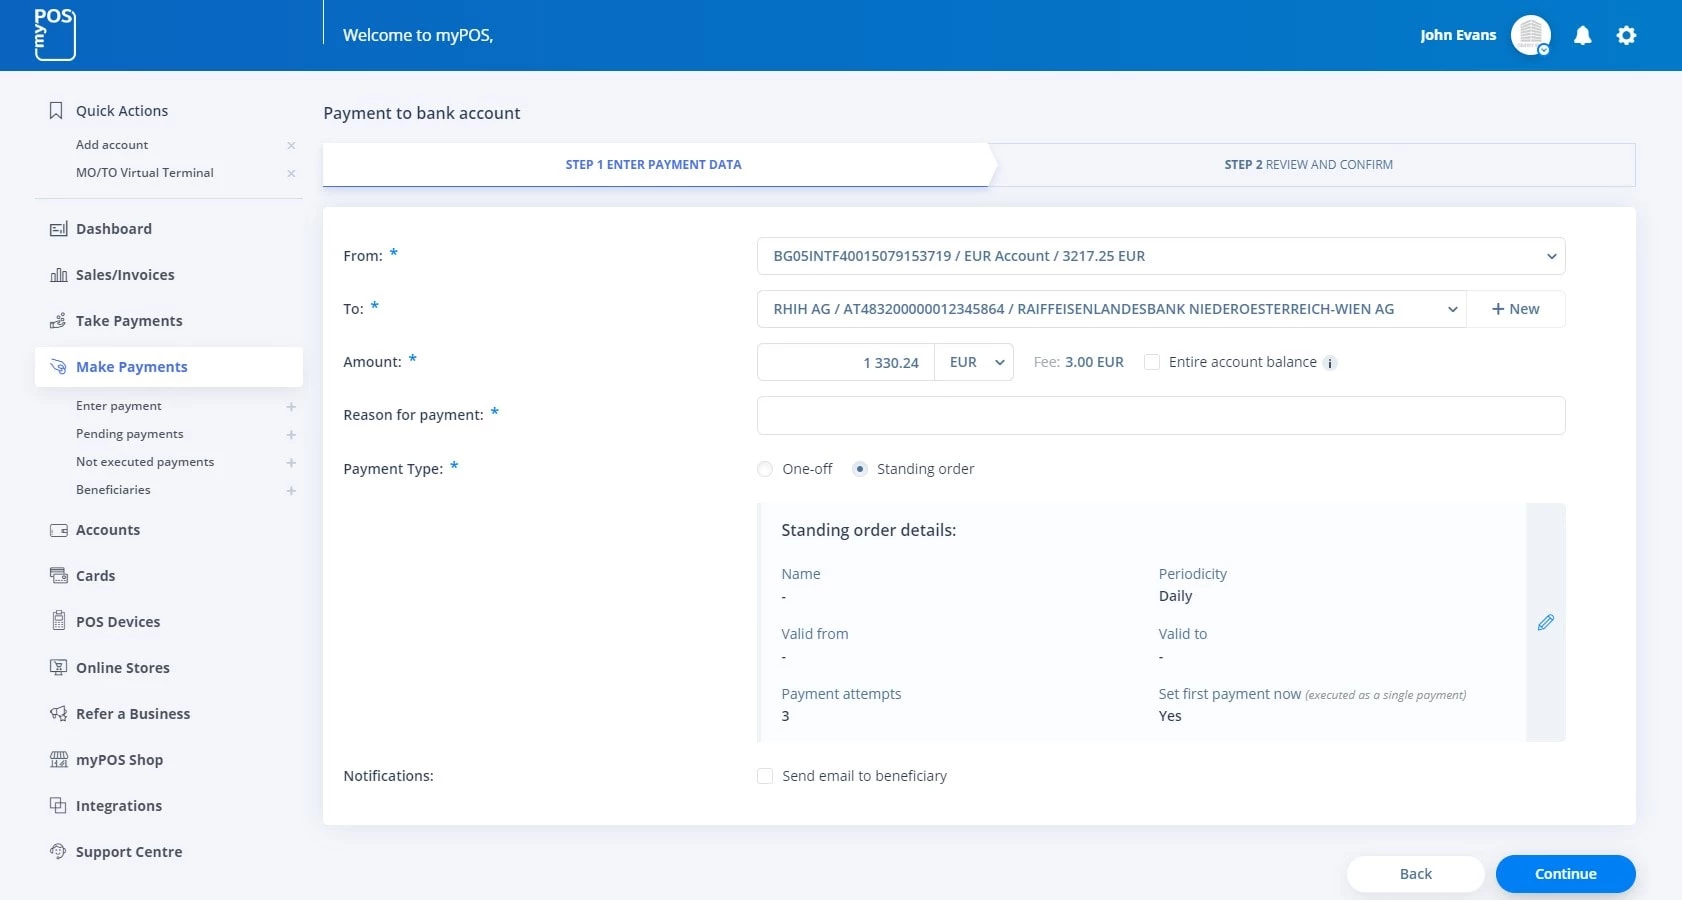
Task: Click the notifications bell icon
Action: 1582,36
